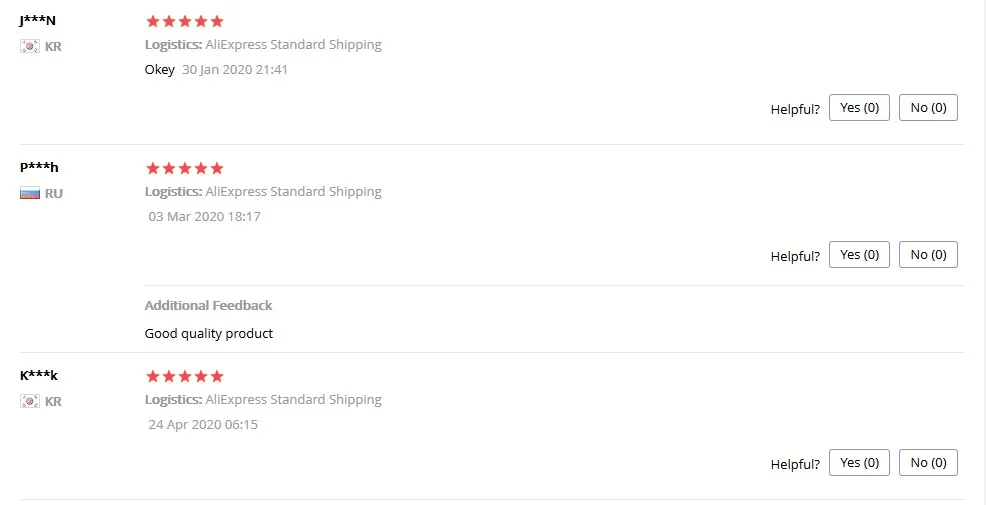Viewport: 986px width, 505px height.
Task: Mark J***N's review as helpful with Yes
Action: [859, 108]
